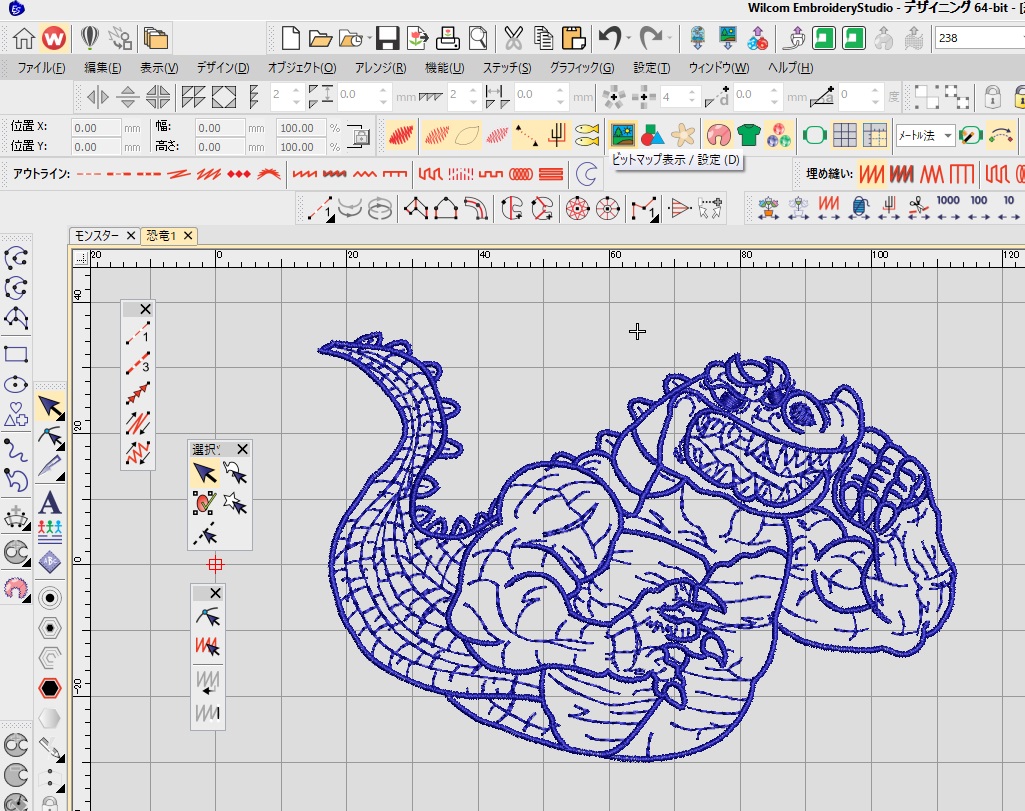
Task: Open the グラフィック(G) menu
Action: 582,68
